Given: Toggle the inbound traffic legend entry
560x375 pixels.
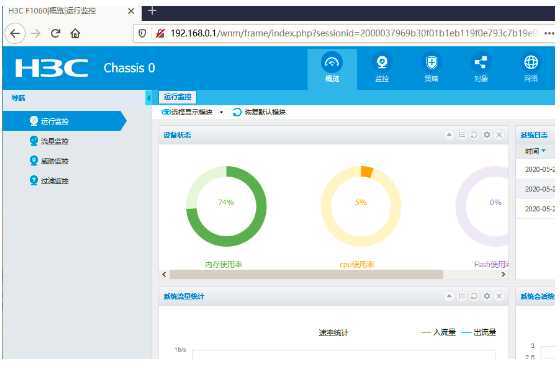Looking at the screenshot, I should [x=438, y=332].
